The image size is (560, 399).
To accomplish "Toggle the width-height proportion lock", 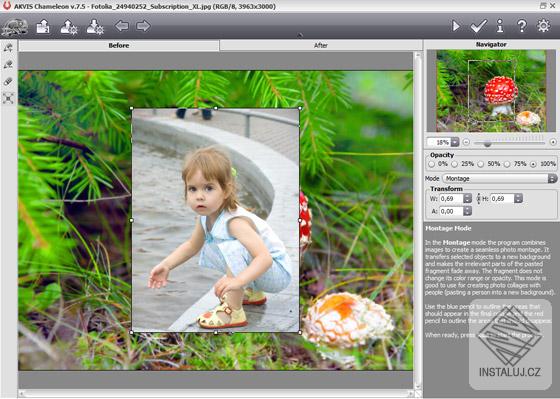I will click(x=479, y=199).
